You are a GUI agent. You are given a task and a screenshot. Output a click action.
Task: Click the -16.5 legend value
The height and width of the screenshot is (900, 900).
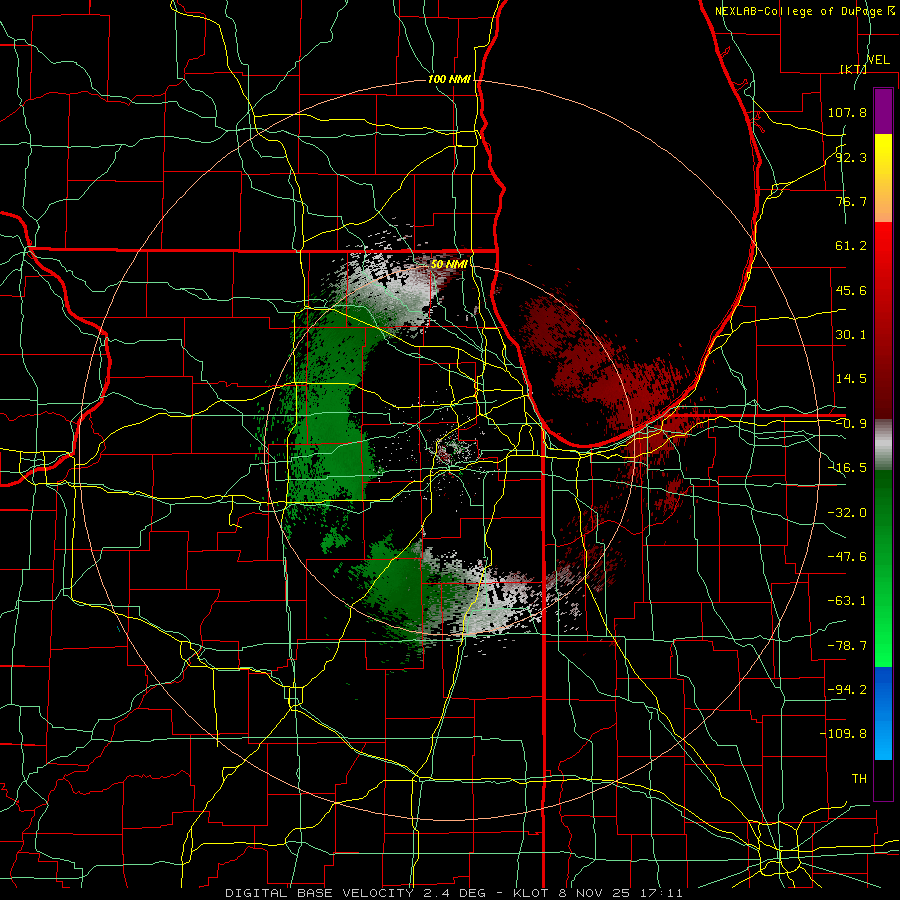[x=847, y=468]
